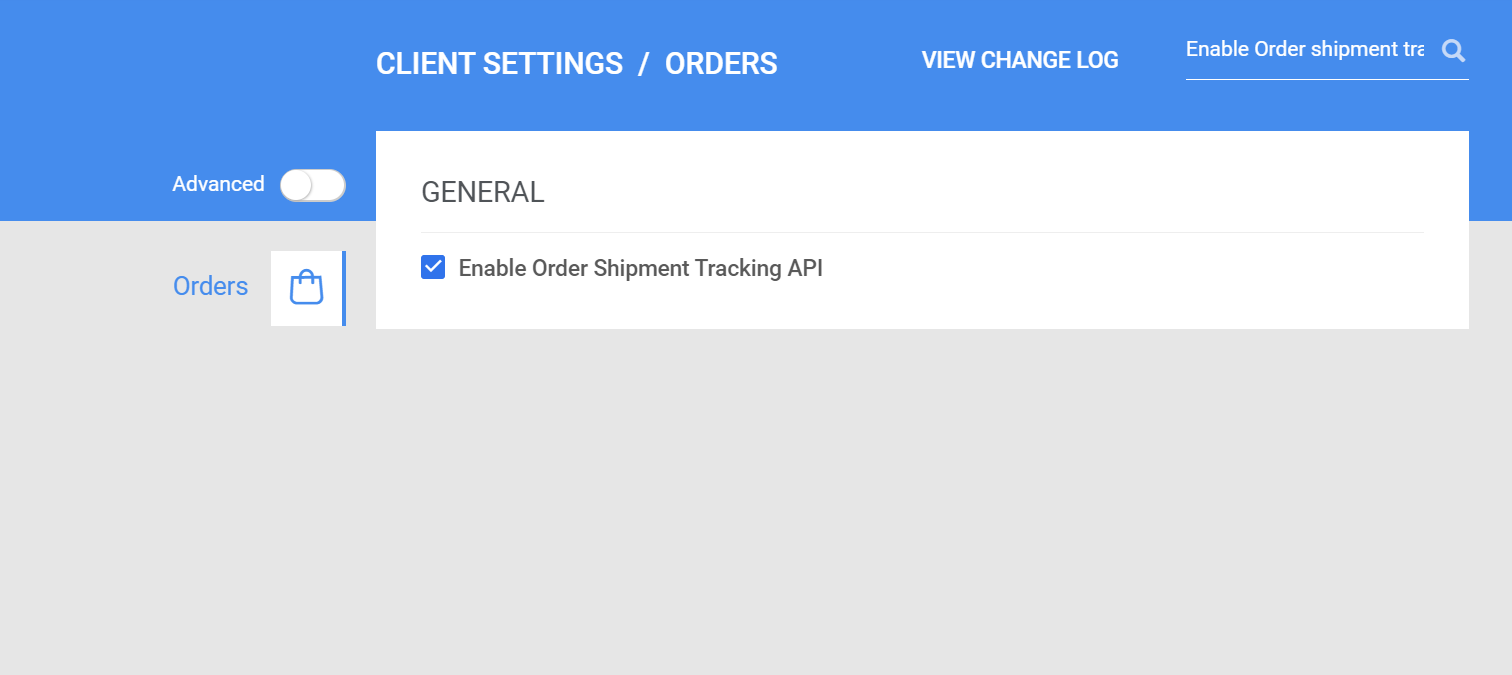Select the Orders shopping bag icon
Viewport: 1512px width, 675px height.
coord(307,287)
